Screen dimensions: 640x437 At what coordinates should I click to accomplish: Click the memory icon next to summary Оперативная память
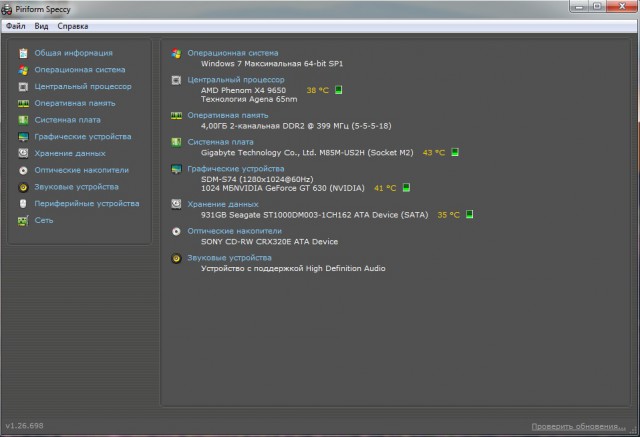(x=176, y=115)
